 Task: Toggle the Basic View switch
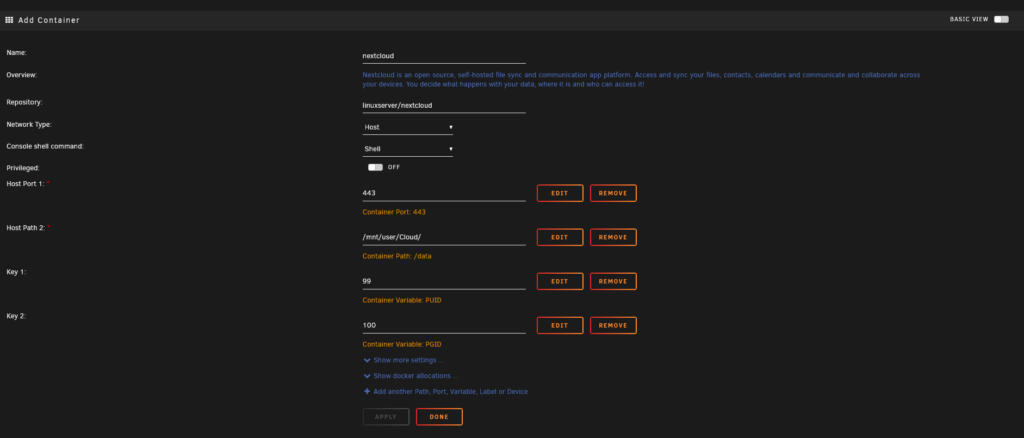point(1000,20)
